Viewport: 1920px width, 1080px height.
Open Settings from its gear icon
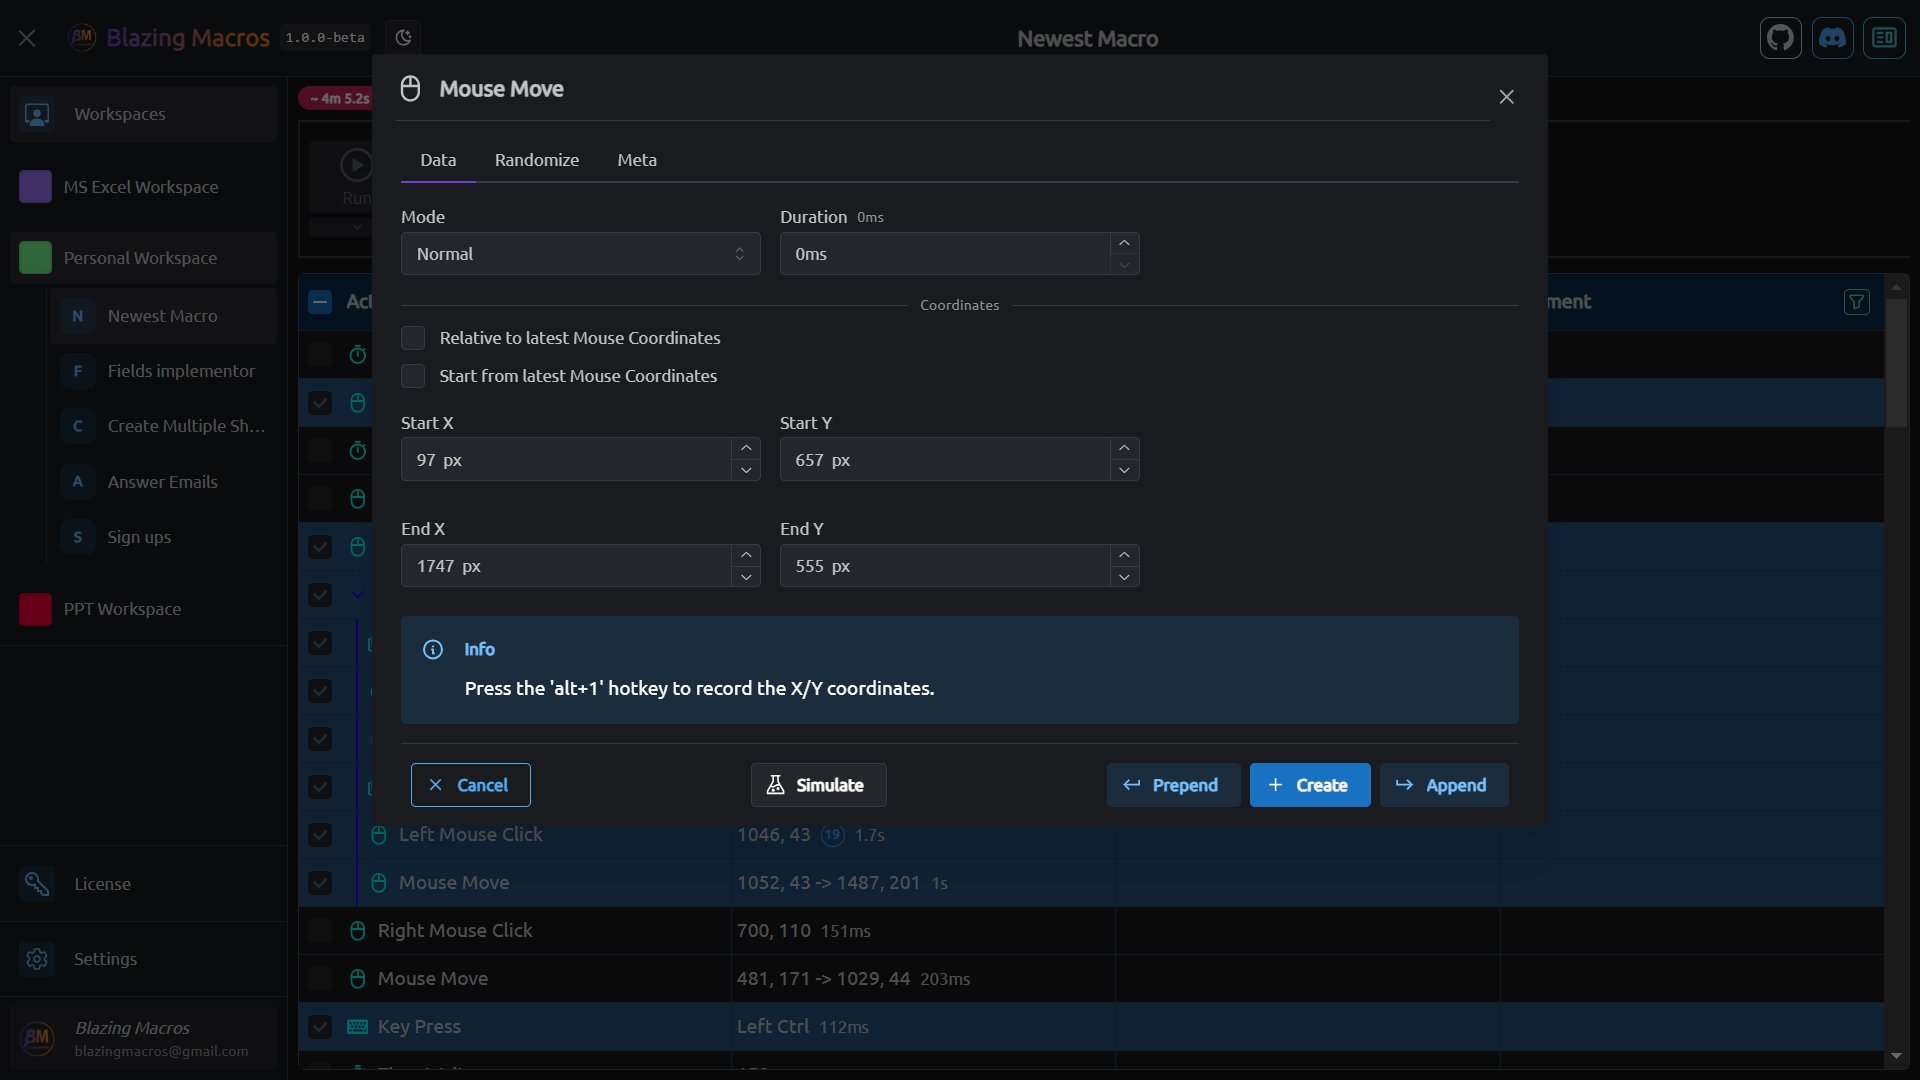pos(37,959)
